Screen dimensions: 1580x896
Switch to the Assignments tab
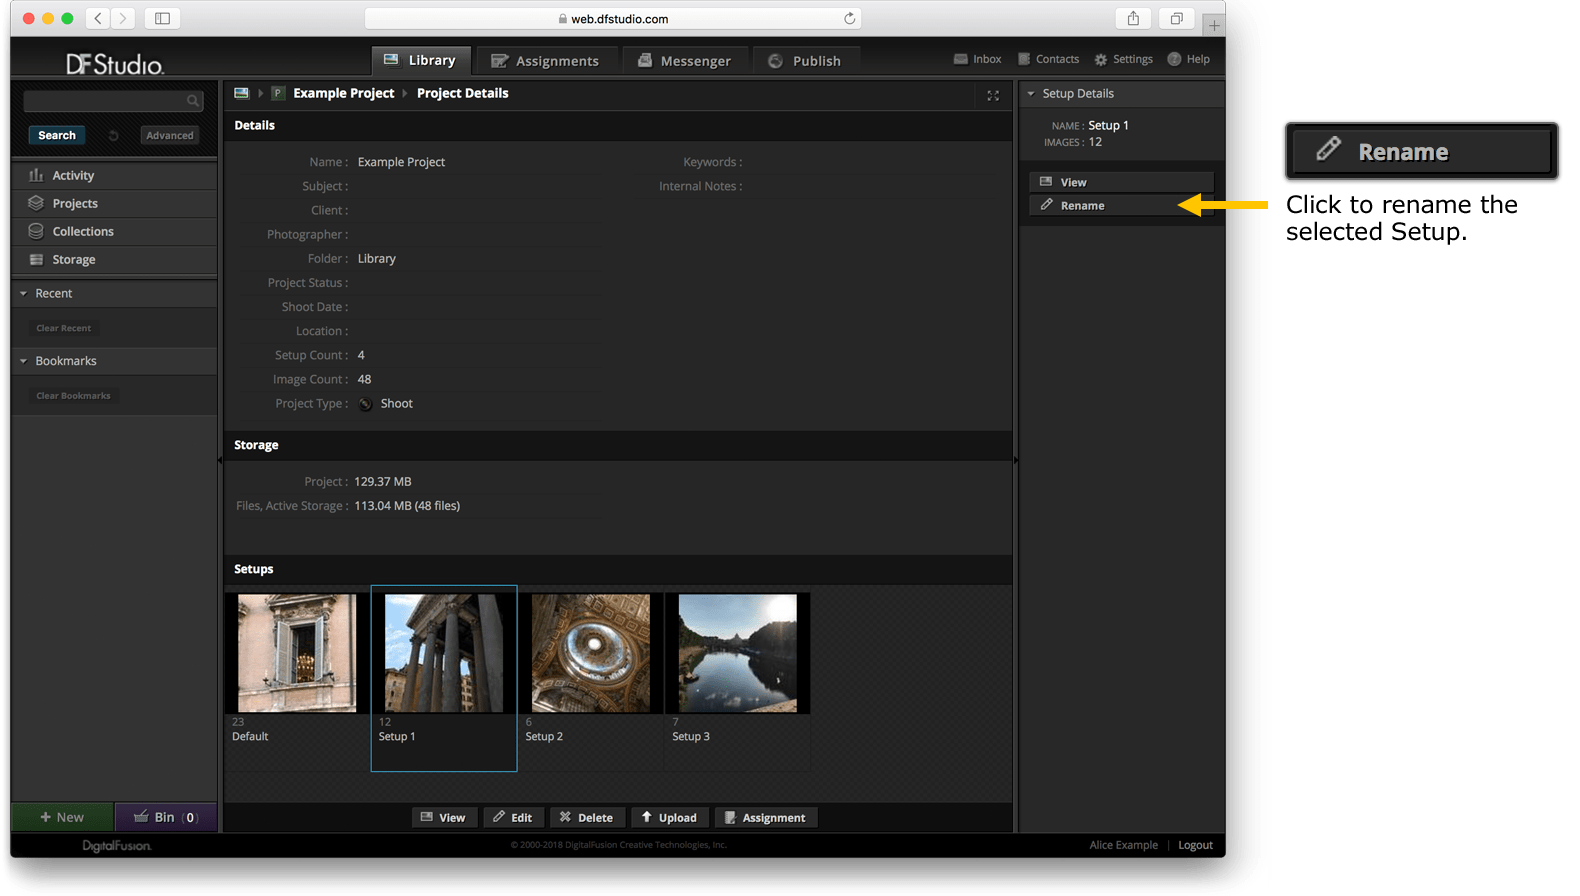(544, 61)
